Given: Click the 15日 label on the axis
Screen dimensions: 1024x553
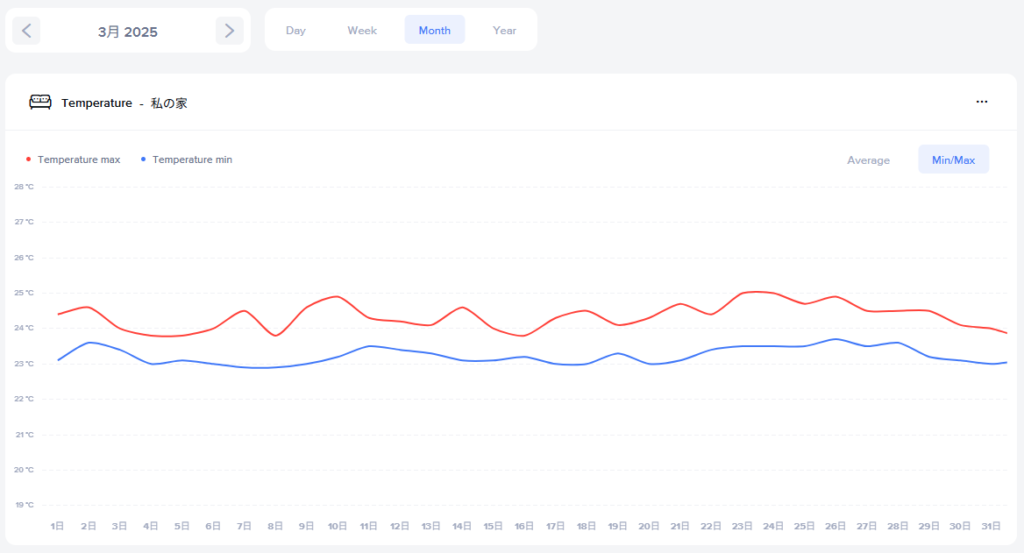Looking at the screenshot, I should [x=493, y=526].
